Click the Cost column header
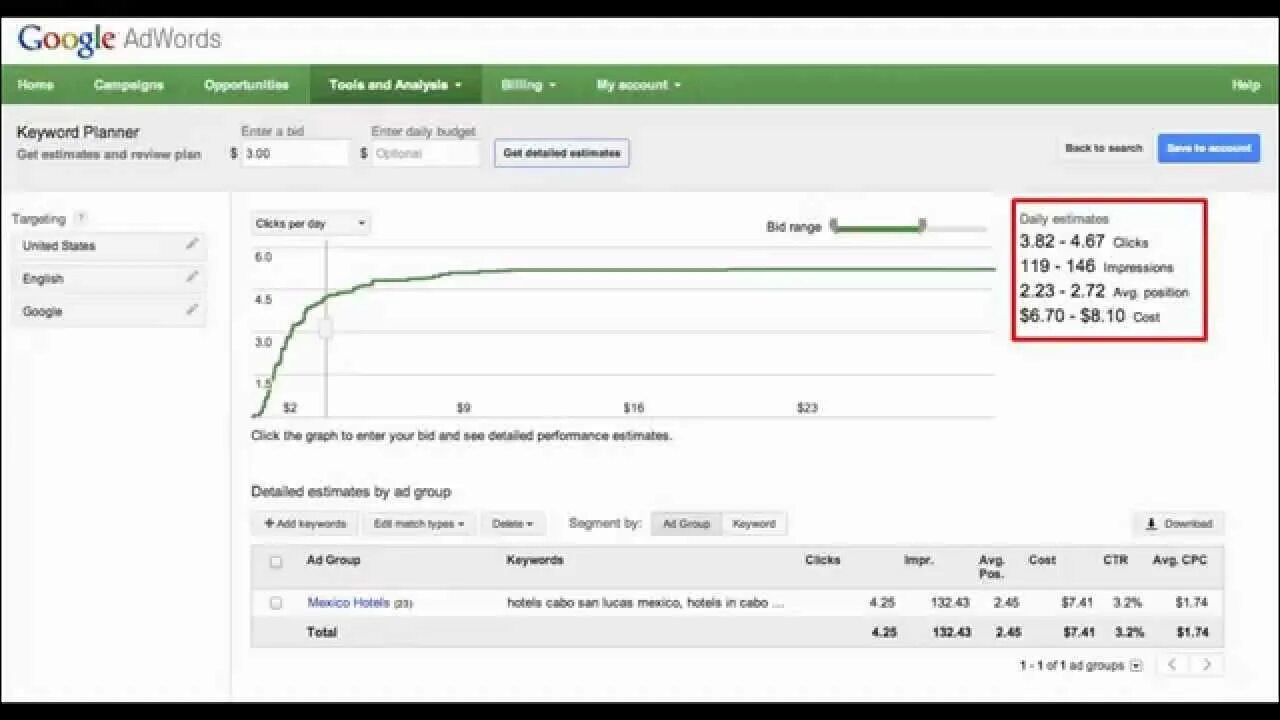The height and width of the screenshot is (720, 1280). (x=1042, y=560)
